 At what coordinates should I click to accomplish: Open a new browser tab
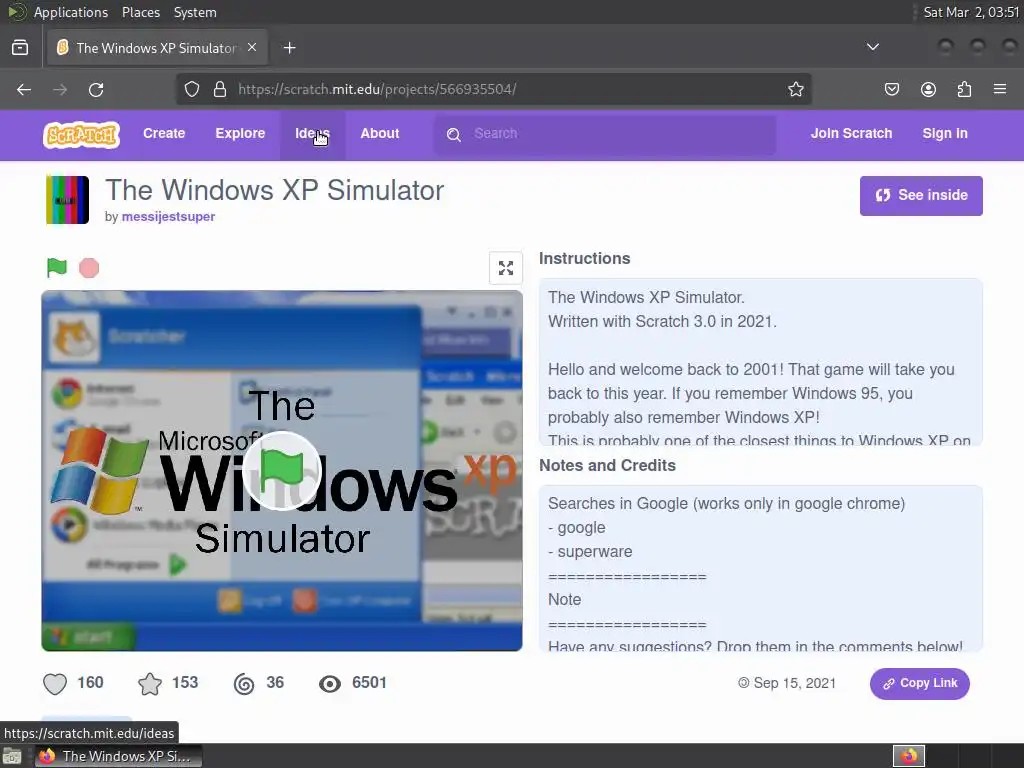[x=289, y=48]
